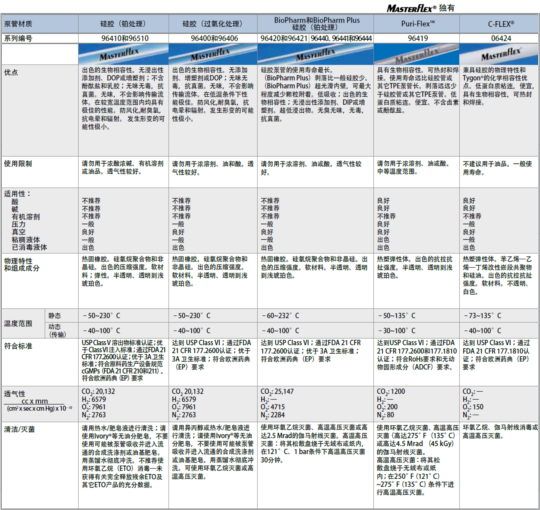Screen dimensions: 540x510
Task: Select the C-FLEX column header
Action: click(499, 24)
